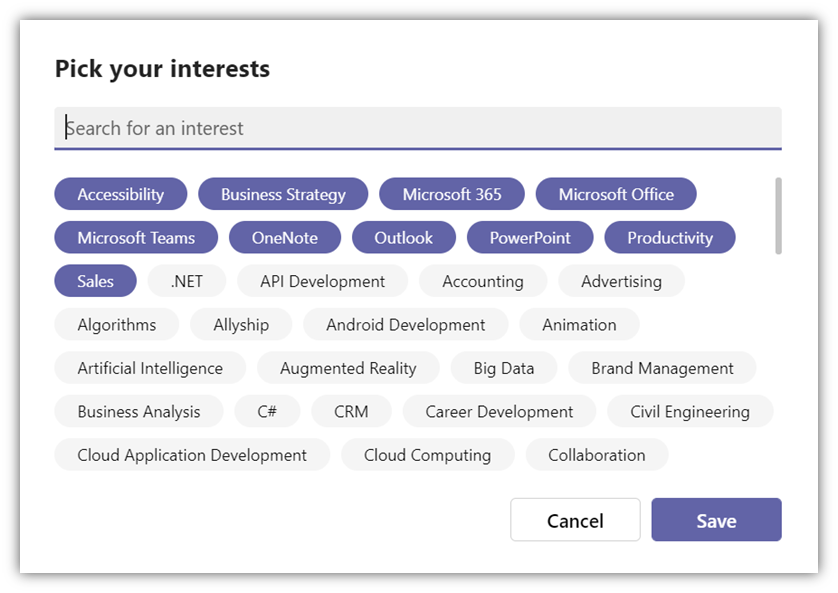
Task: Pick the Big Data chip
Action: coord(504,368)
